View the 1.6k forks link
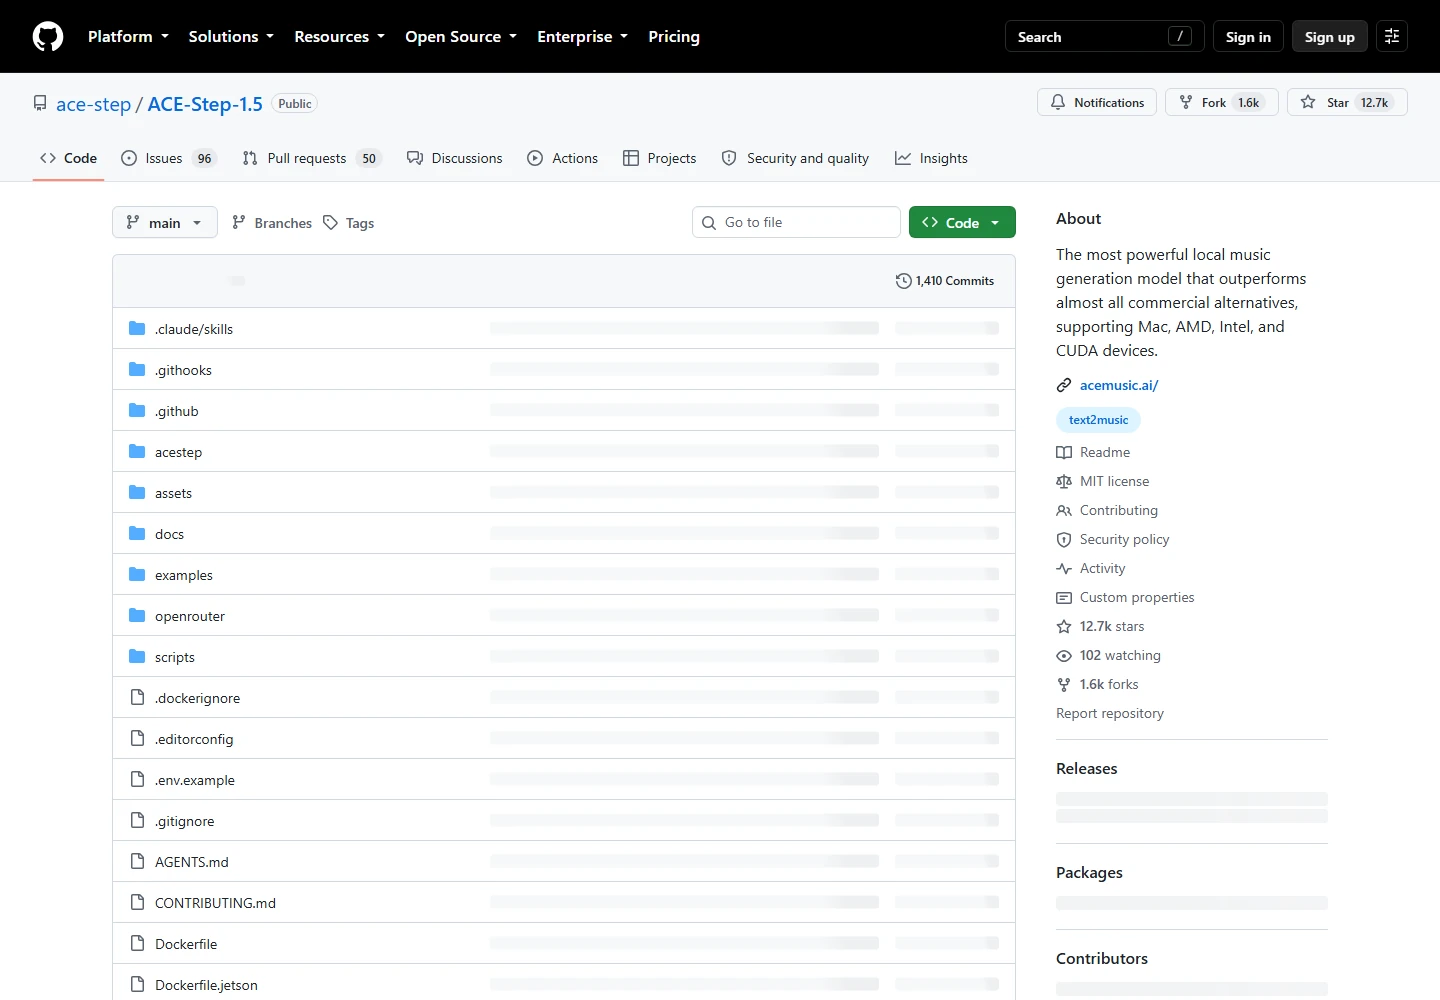Image resolution: width=1440 pixels, height=1000 pixels. click(1098, 684)
